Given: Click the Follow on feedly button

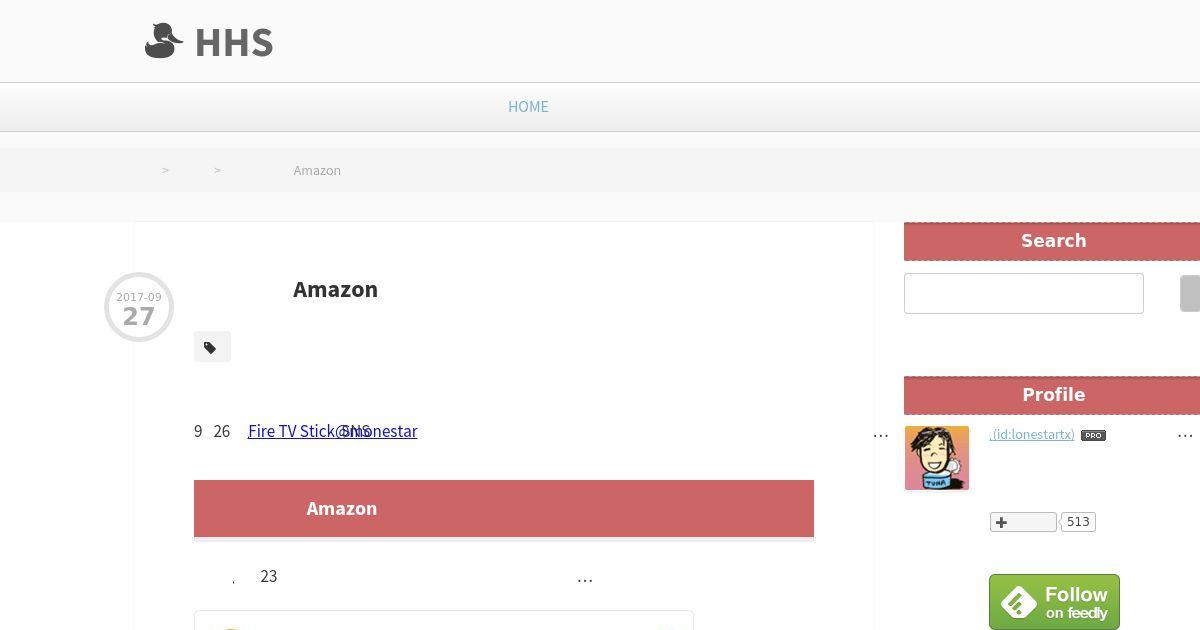Looking at the screenshot, I should (x=1054, y=602).
